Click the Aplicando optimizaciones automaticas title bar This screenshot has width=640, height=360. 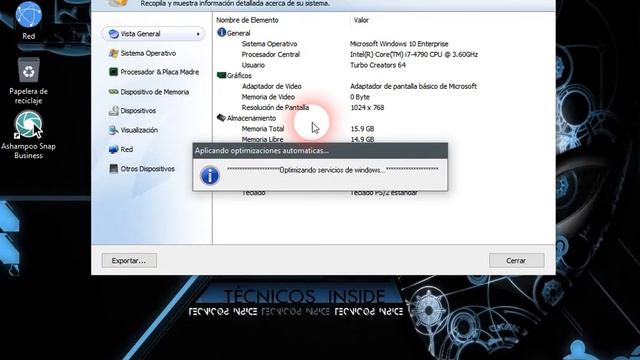[320, 151]
